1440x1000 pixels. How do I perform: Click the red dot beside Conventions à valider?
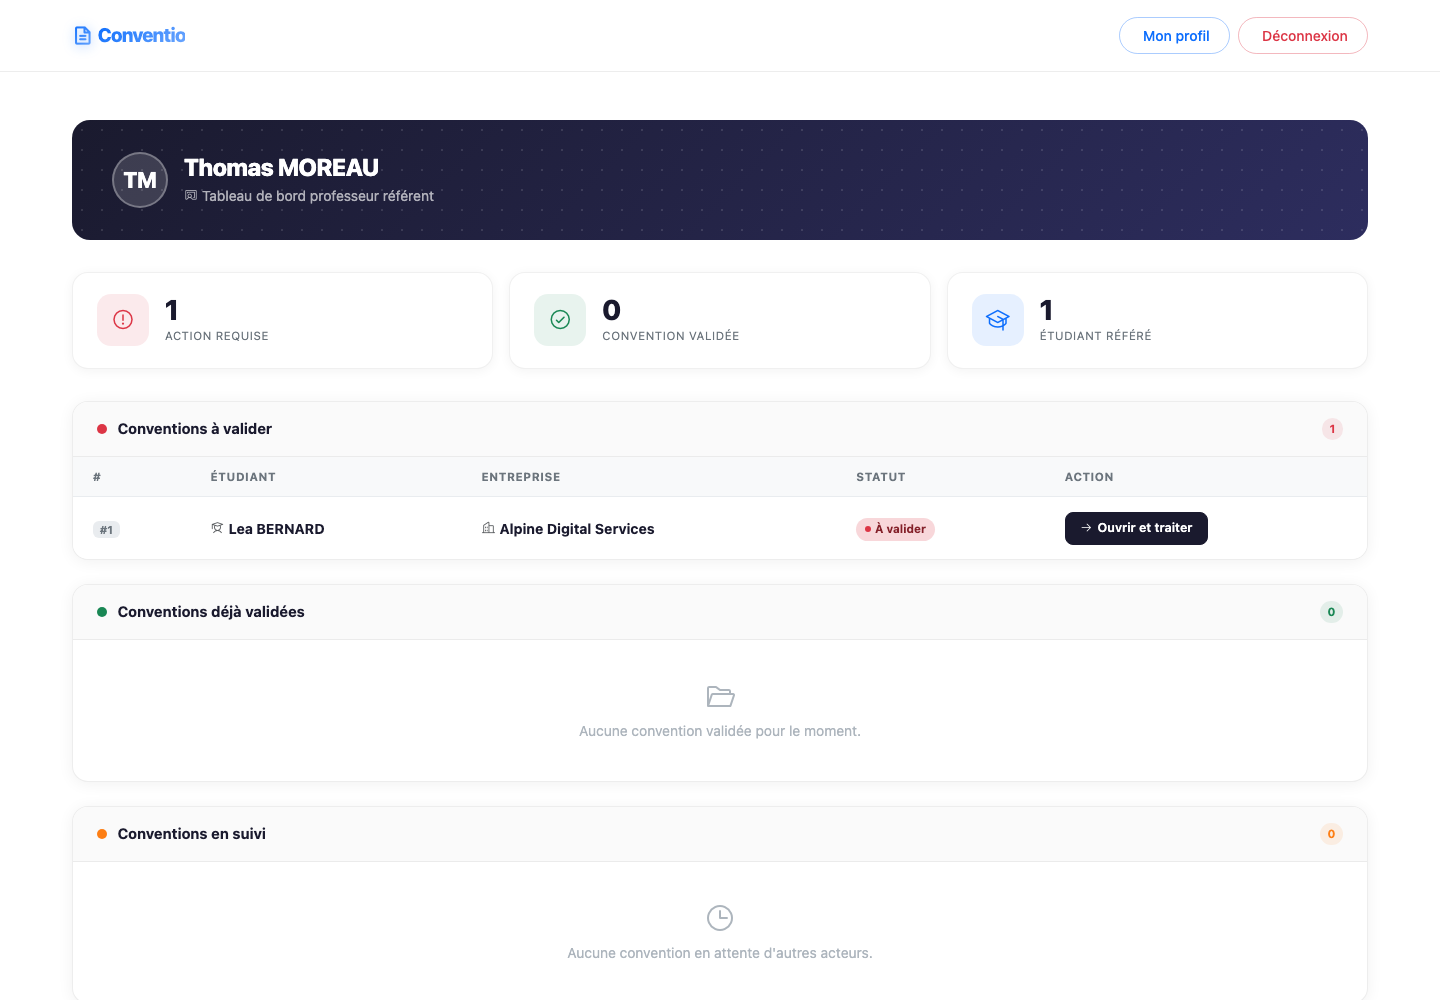(102, 429)
